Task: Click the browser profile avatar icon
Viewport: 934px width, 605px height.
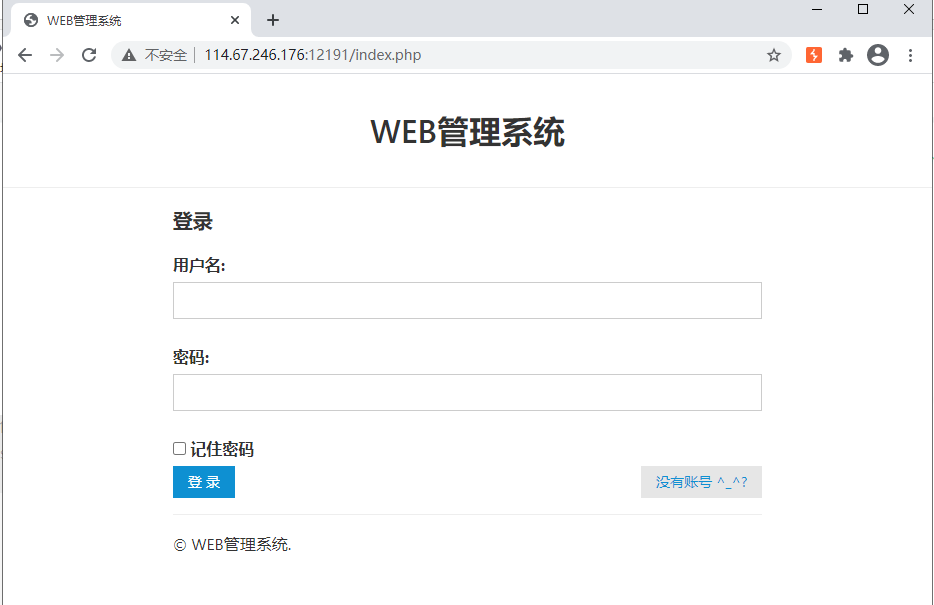Action: click(x=878, y=55)
